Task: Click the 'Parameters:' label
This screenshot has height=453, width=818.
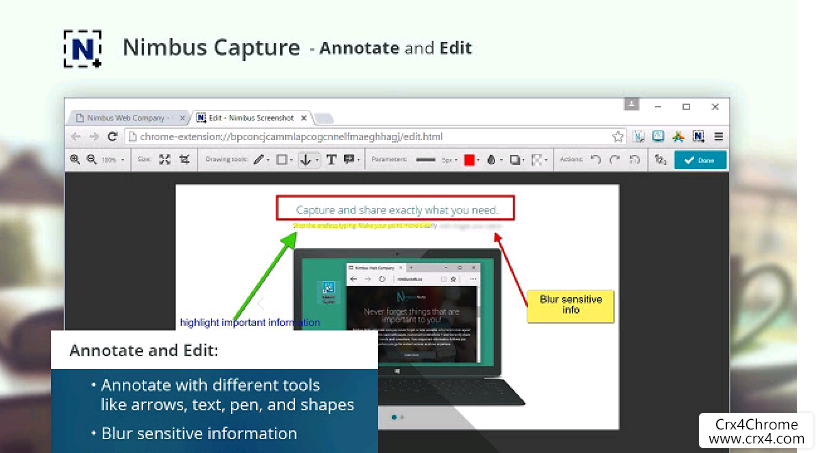Action: [389, 160]
